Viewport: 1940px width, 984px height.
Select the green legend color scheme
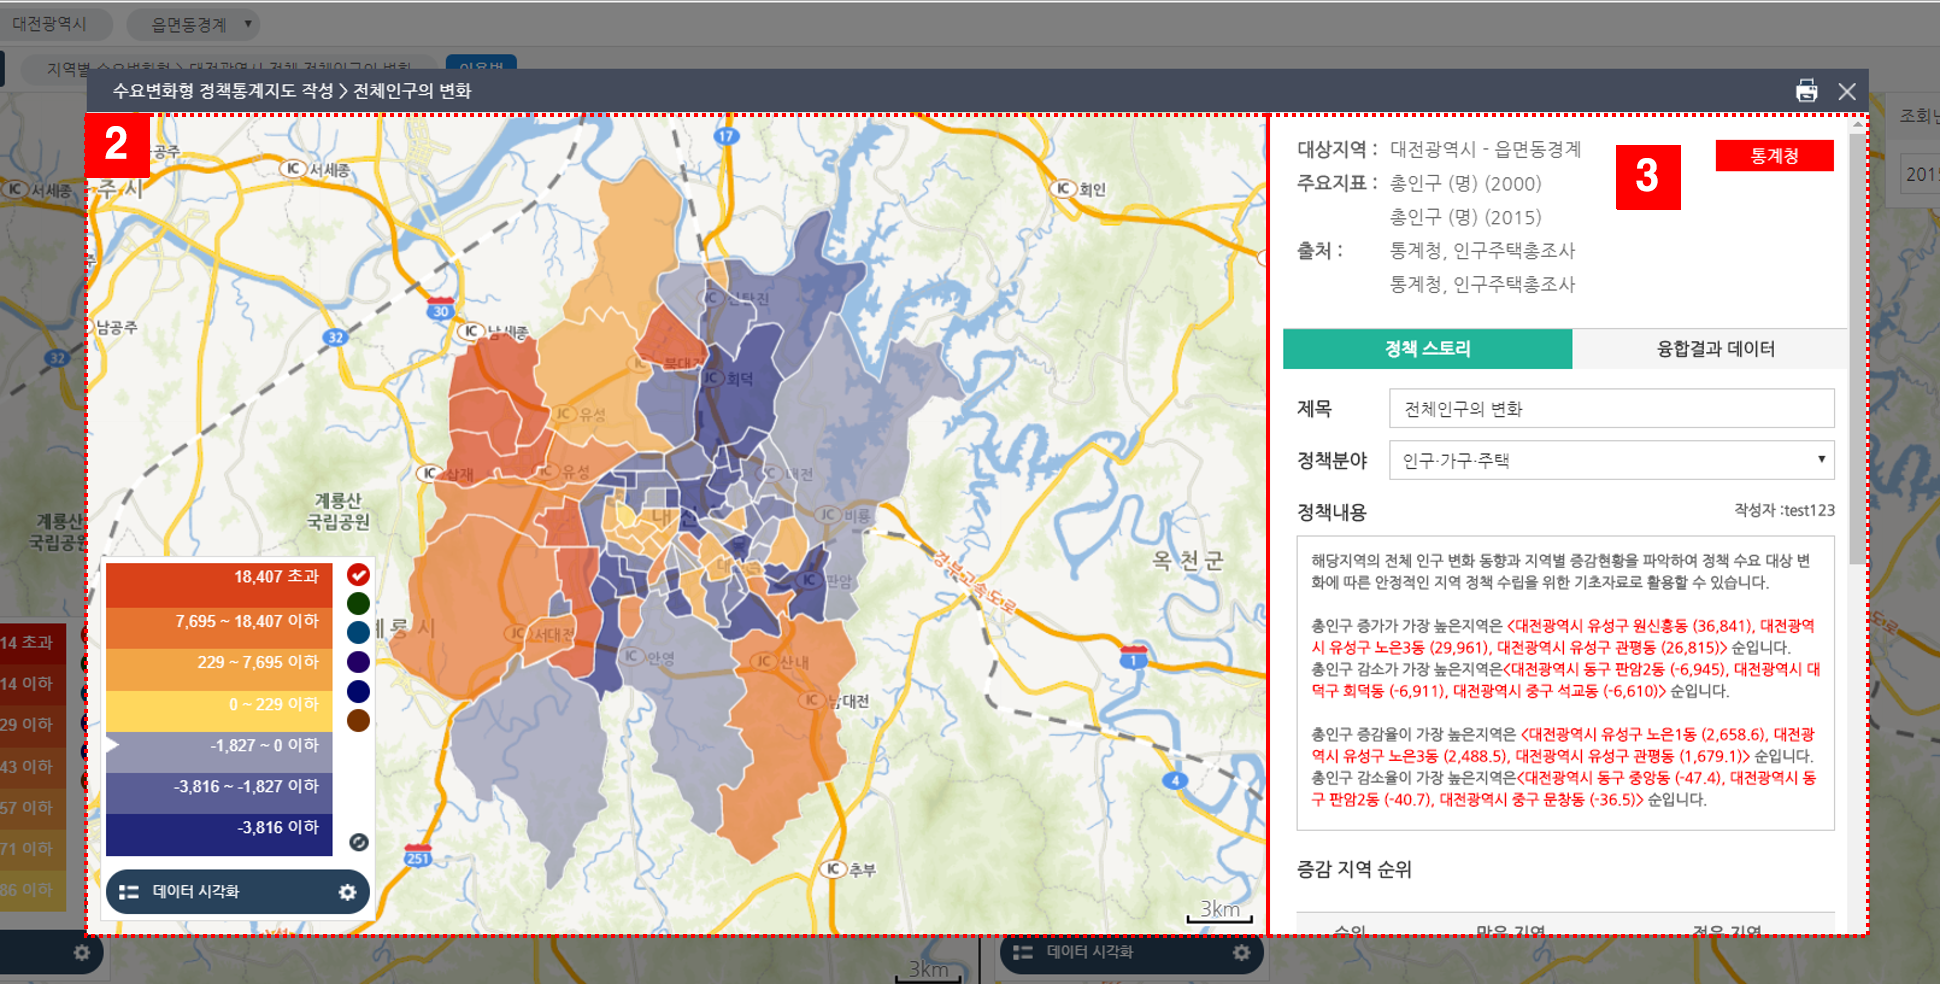coord(358,603)
